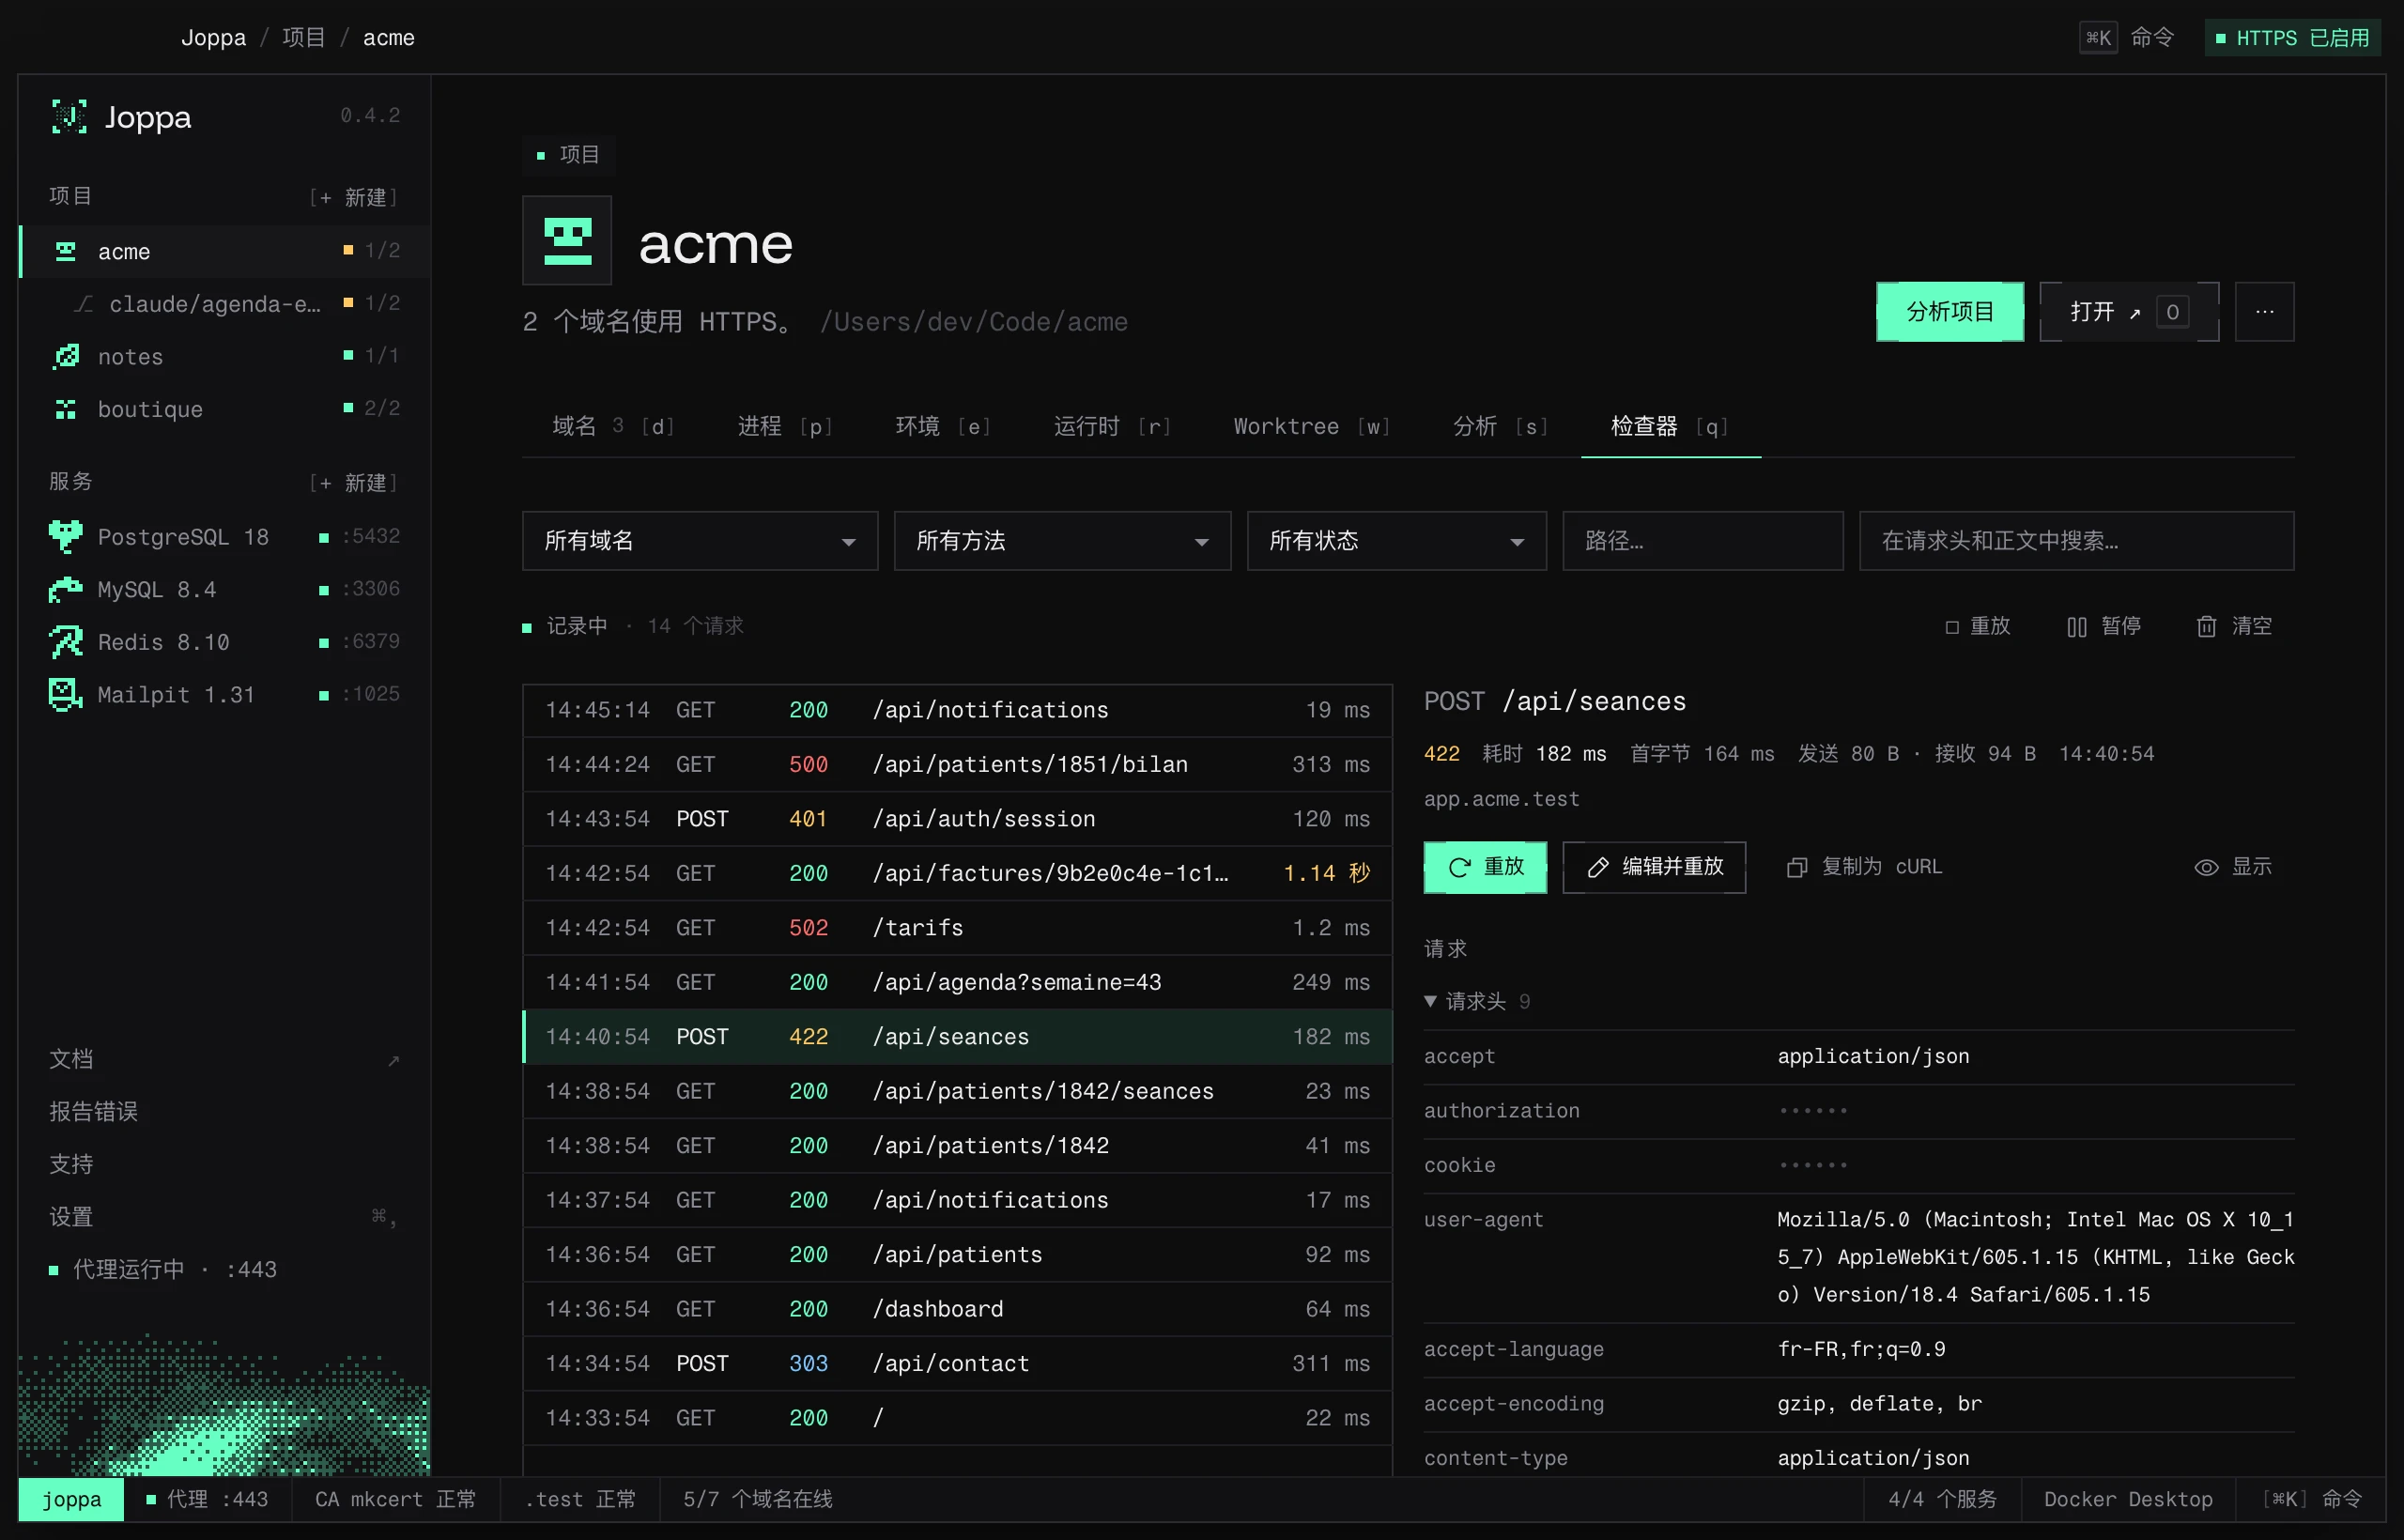Click 项目 in the breadcrumb
The width and height of the screenshot is (2404, 1540).
[x=304, y=38]
